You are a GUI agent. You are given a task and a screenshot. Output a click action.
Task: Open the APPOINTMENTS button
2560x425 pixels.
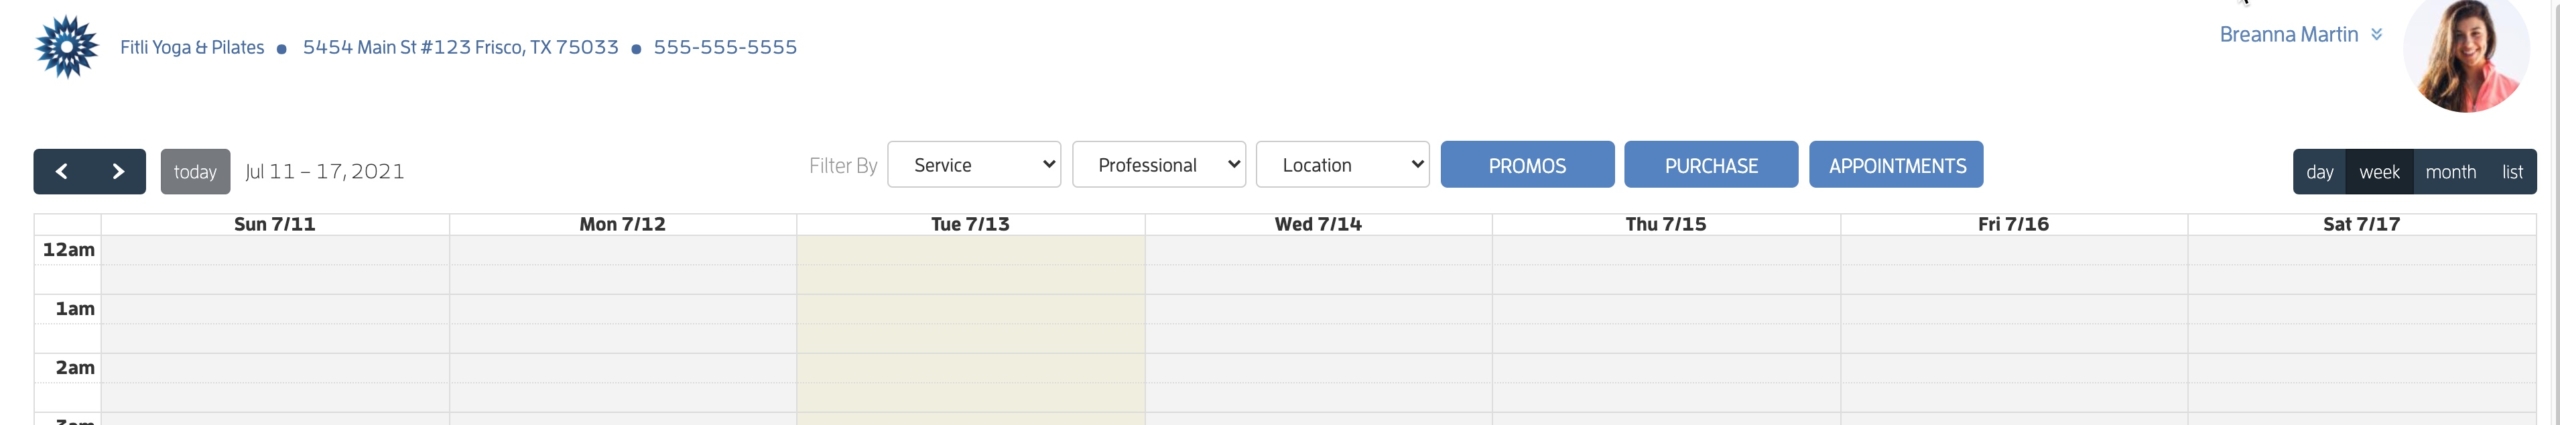coord(1896,165)
